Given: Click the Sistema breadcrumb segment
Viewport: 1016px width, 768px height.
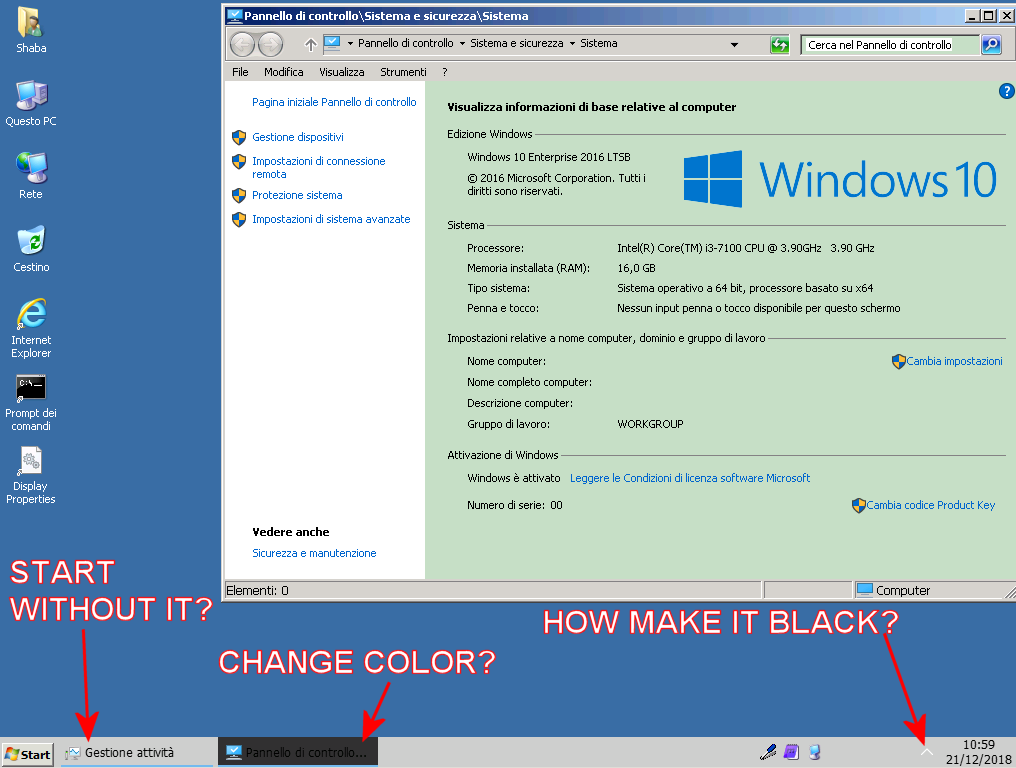Looking at the screenshot, I should pyautogui.click(x=599, y=43).
